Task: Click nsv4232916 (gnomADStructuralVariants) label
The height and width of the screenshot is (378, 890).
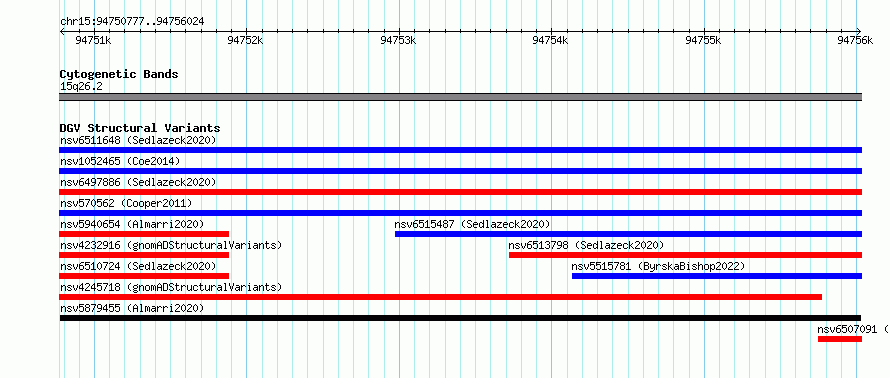Action: (x=171, y=245)
